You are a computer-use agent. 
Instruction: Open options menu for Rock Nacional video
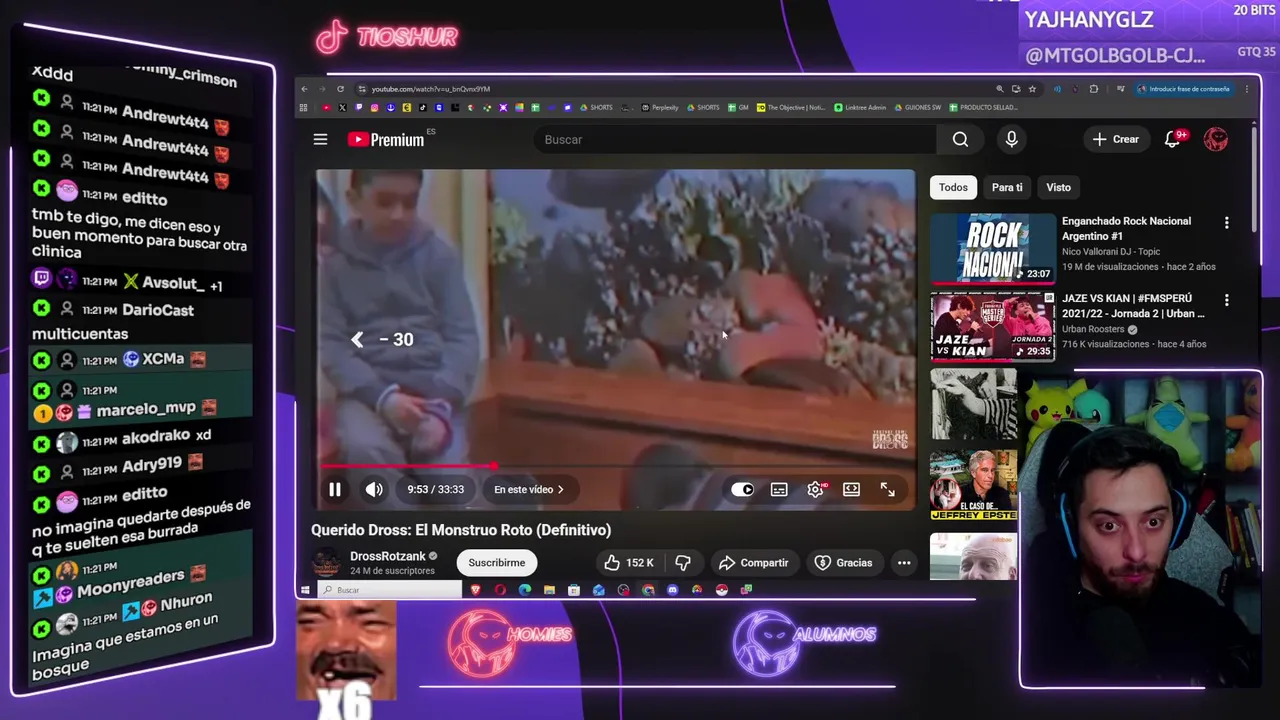point(1227,222)
